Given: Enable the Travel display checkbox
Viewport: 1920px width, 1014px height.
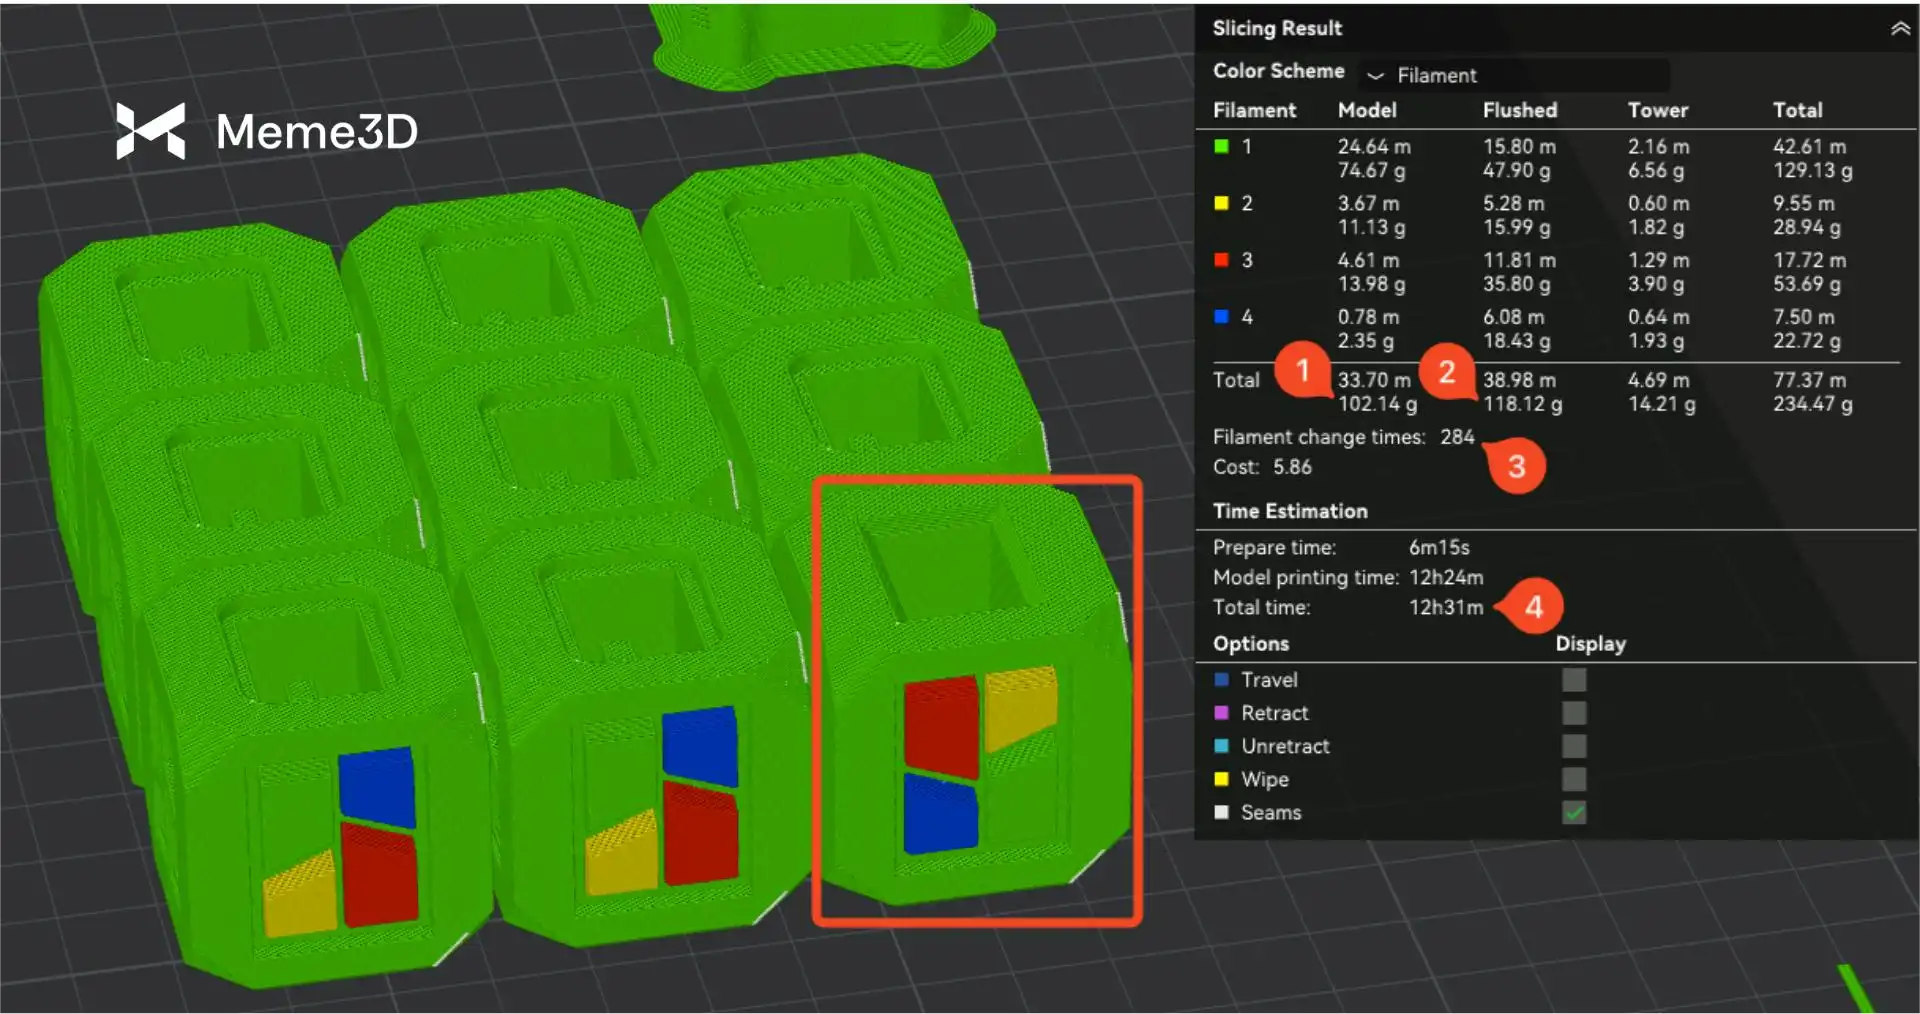Looking at the screenshot, I should pyautogui.click(x=1573, y=680).
